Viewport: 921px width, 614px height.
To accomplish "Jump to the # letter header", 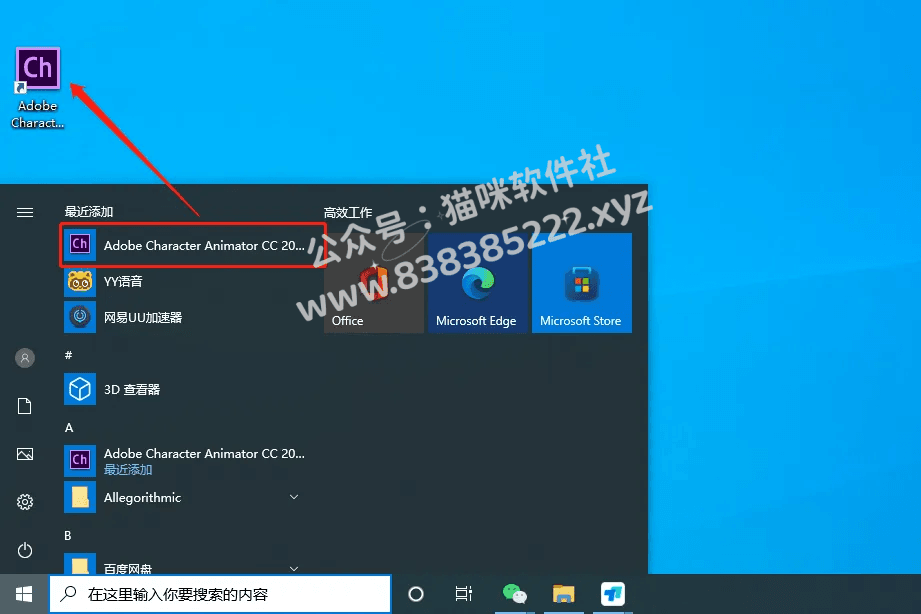I will (x=69, y=355).
